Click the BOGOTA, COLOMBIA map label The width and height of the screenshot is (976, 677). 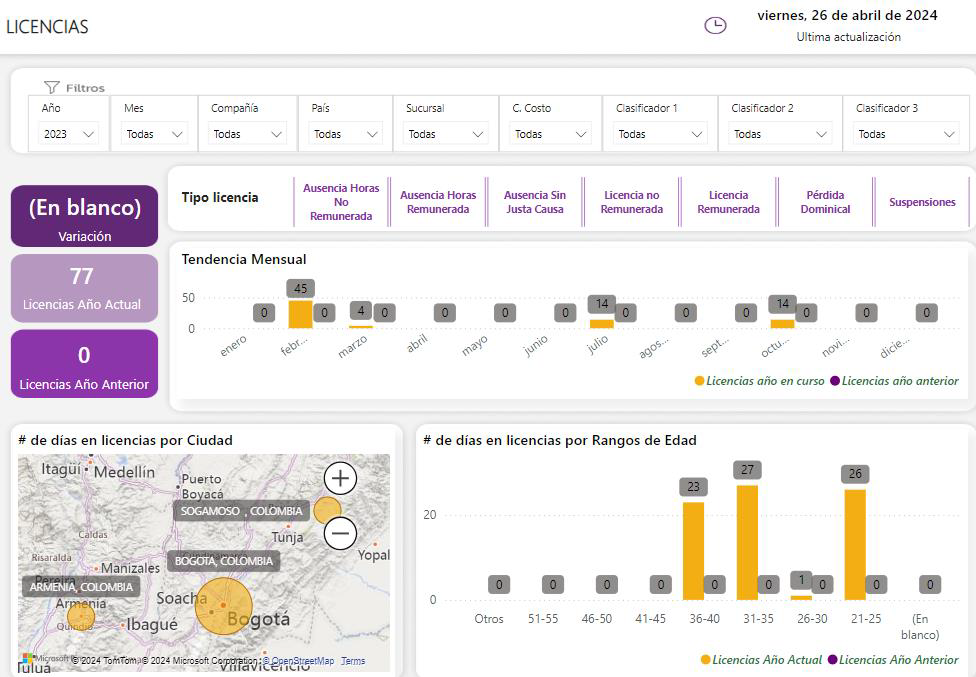(223, 561)
